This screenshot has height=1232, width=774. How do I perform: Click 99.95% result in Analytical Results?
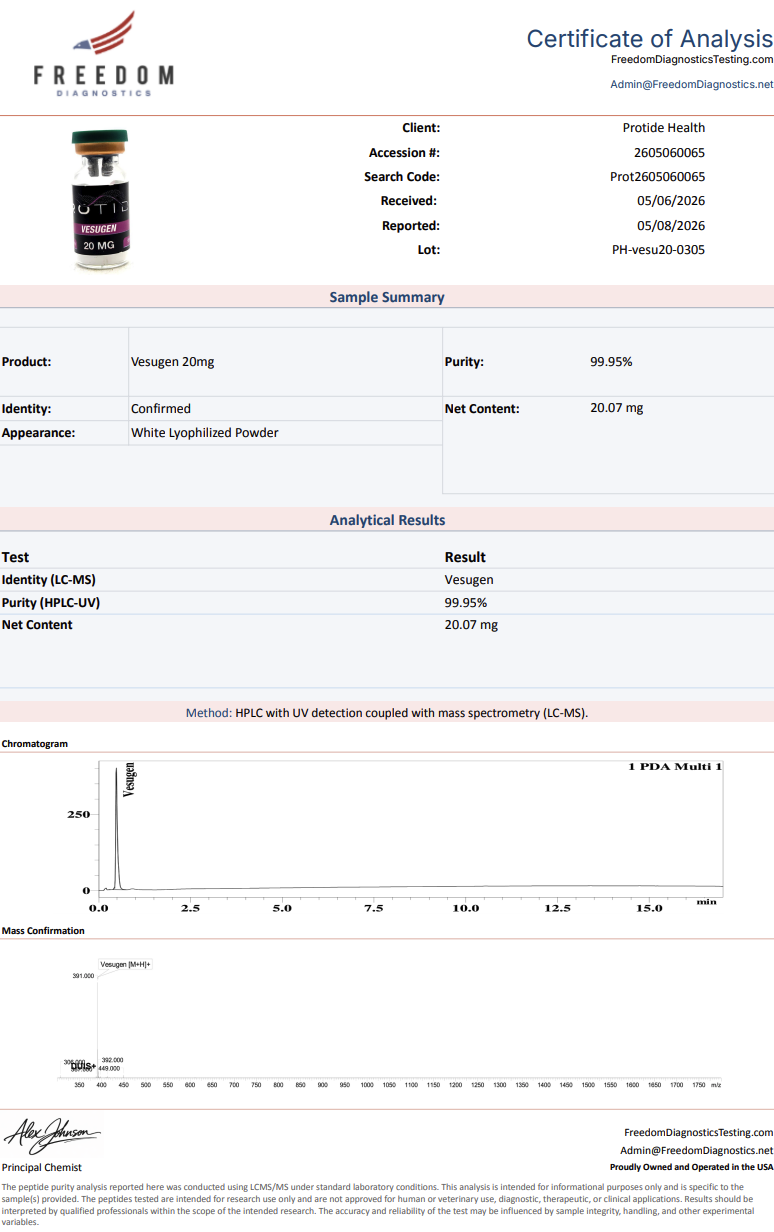pyautogui.click(x=466, y=603)
